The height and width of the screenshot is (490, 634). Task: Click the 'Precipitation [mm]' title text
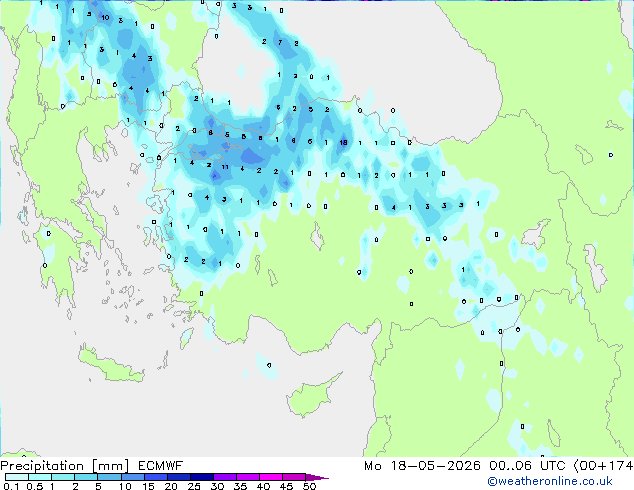[65, 466]
